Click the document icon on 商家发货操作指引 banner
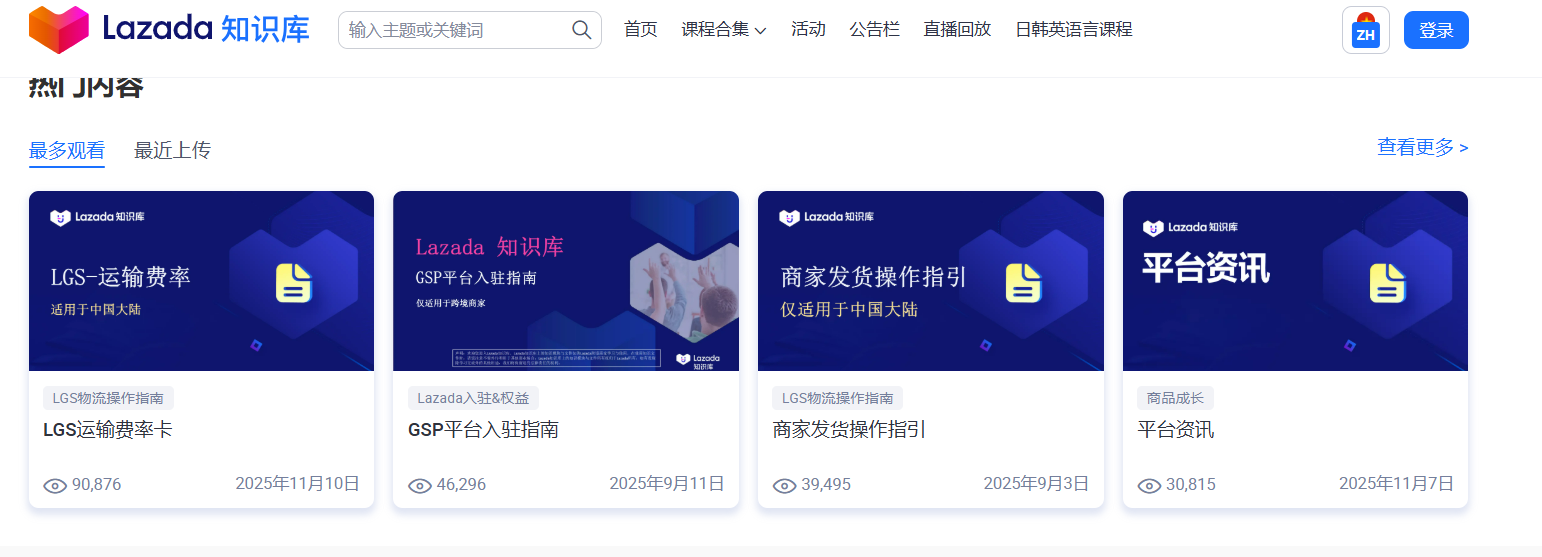This screenshot has width=1542, height=557. point(1024,283)
